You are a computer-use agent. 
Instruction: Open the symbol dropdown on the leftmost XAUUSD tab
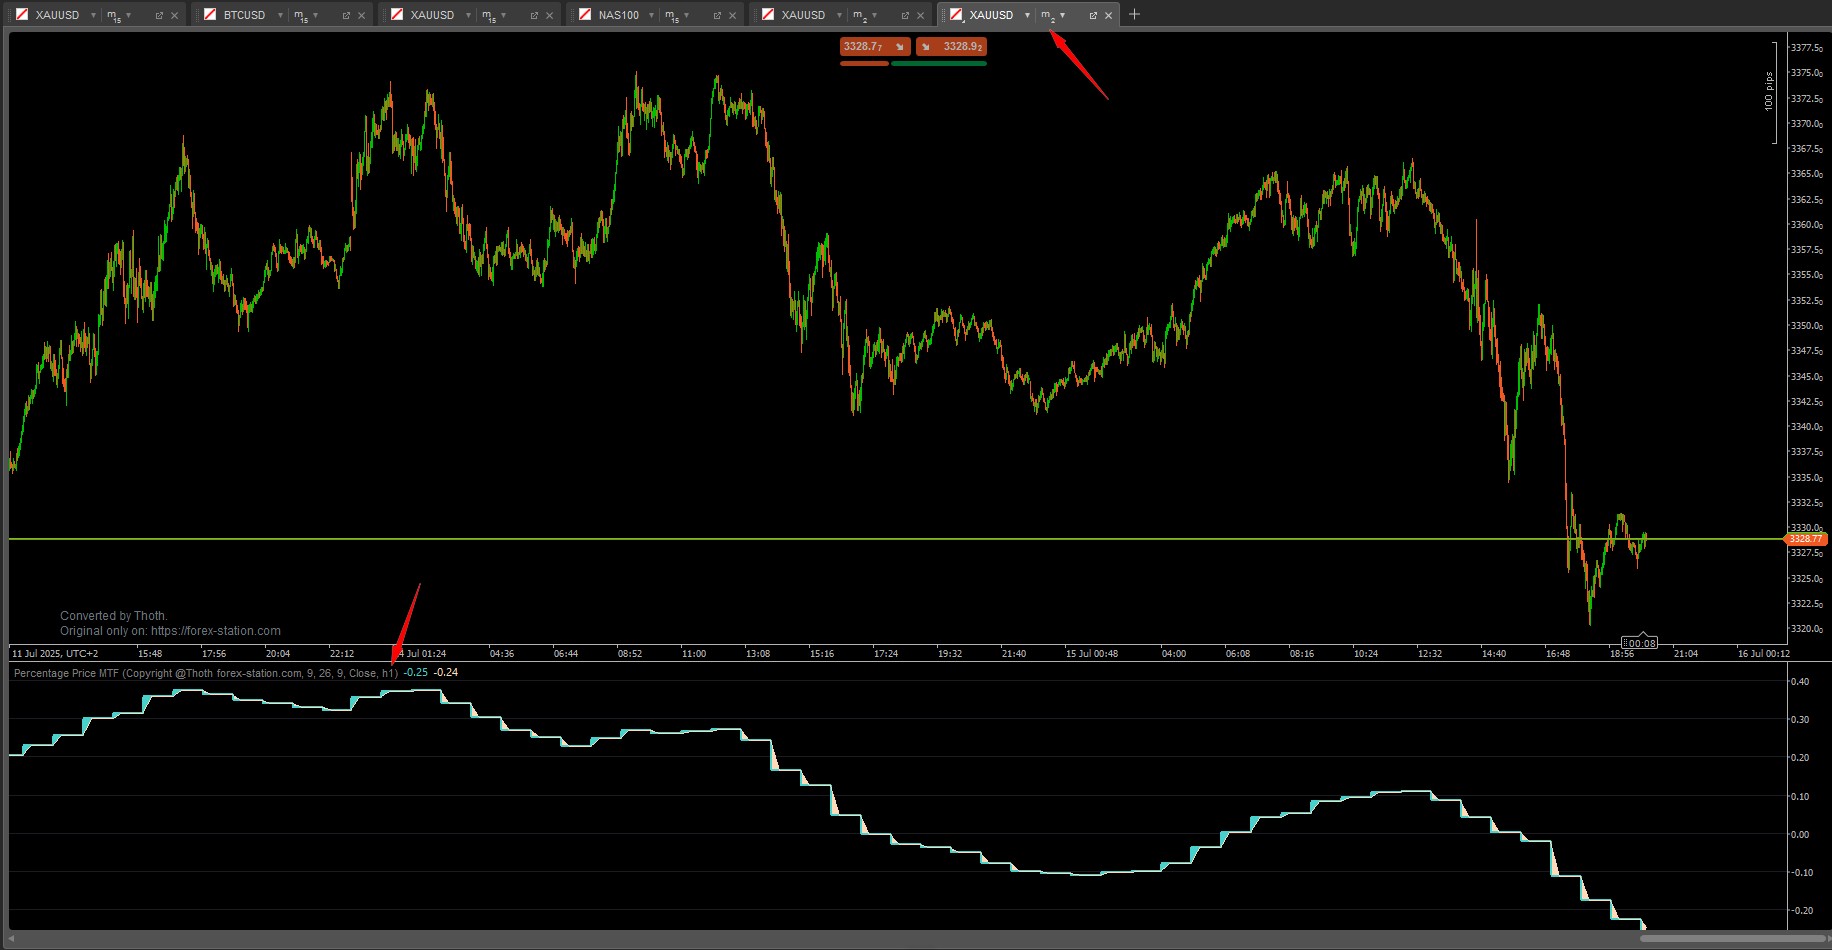93,15
